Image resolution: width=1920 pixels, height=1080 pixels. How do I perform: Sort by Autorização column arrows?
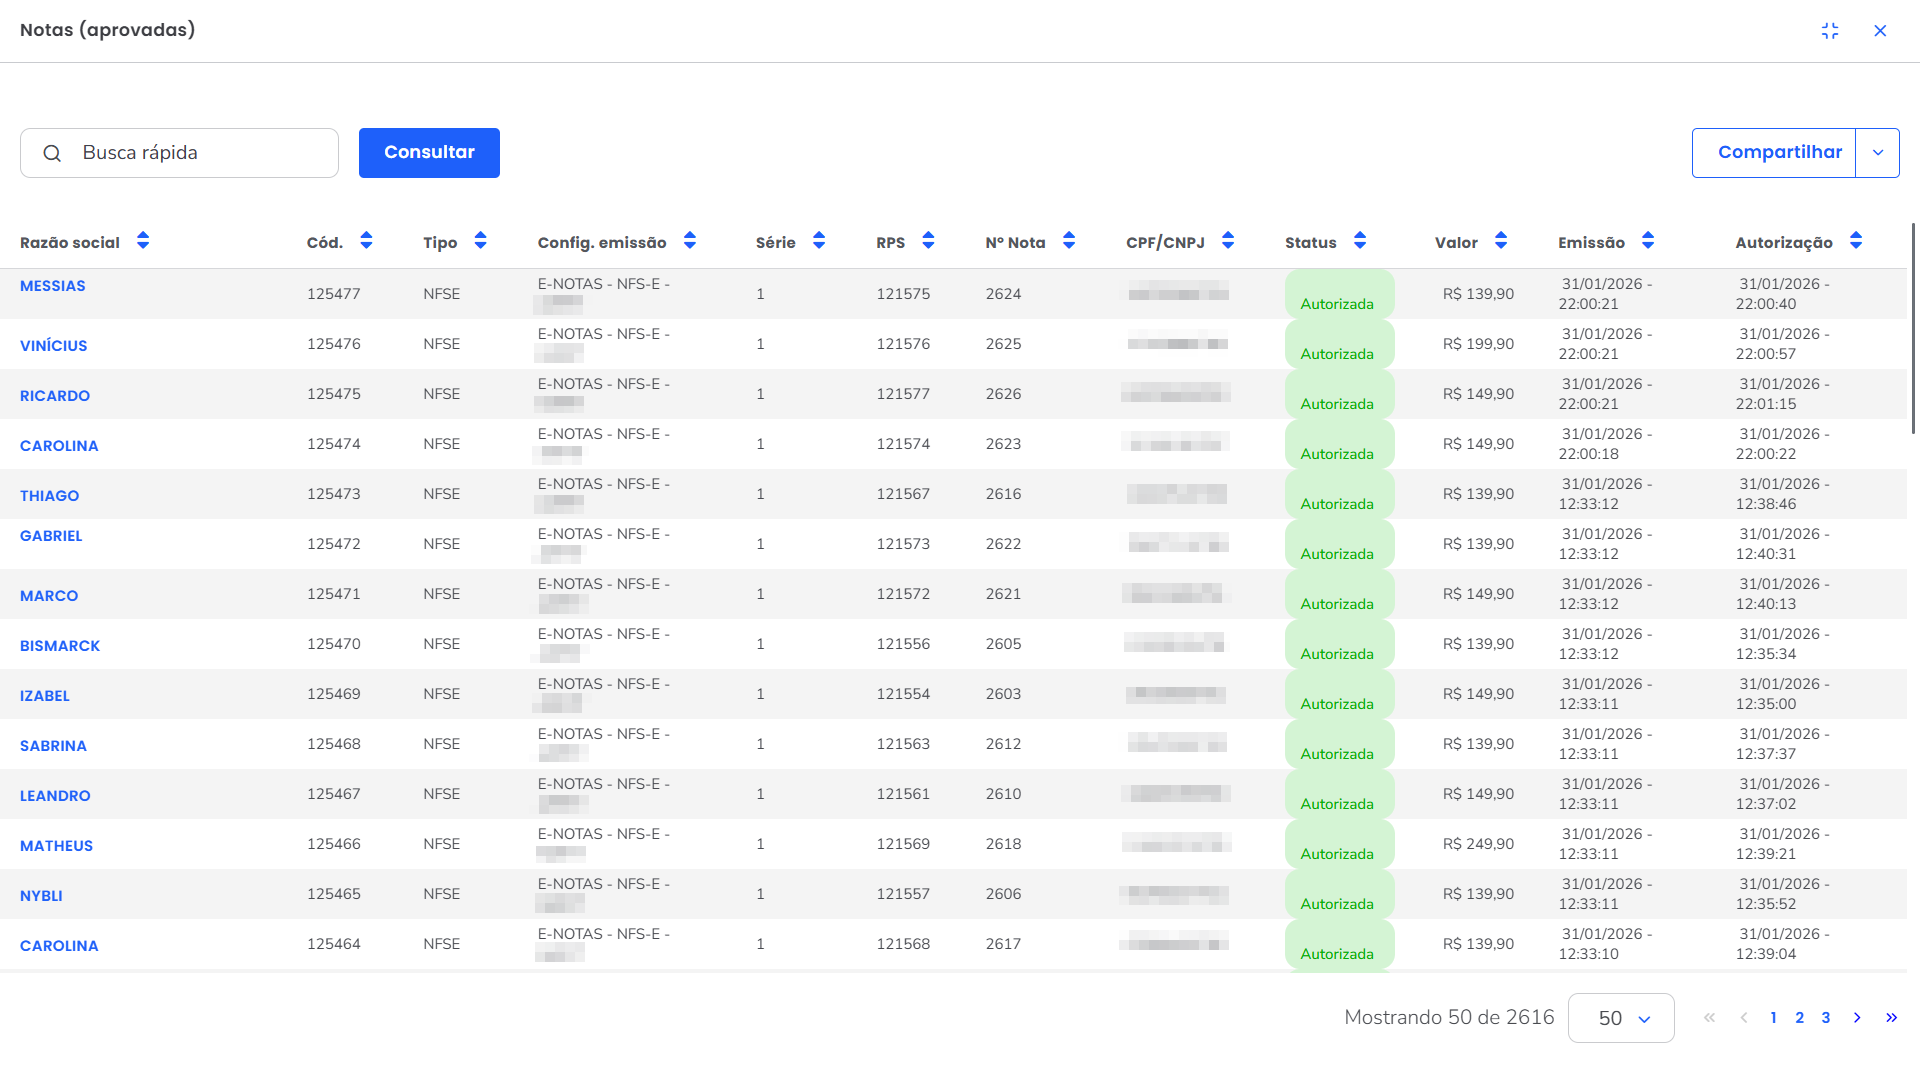(1856, 241)
